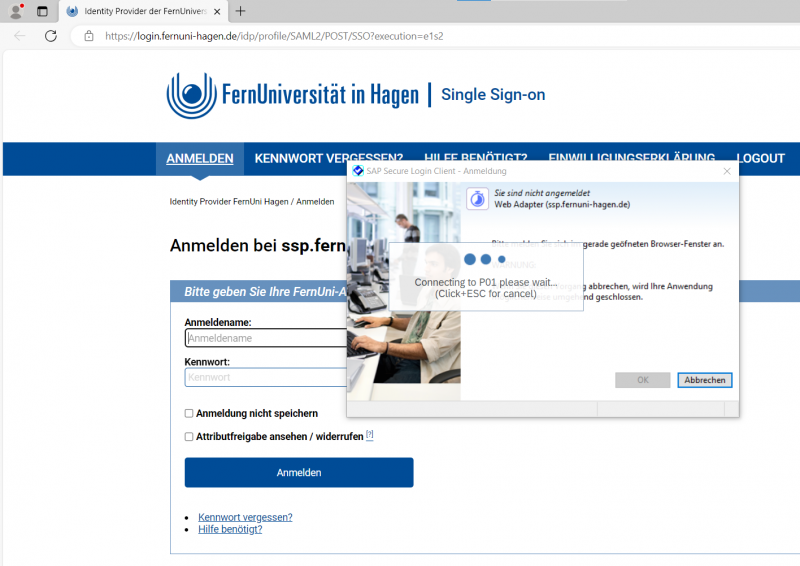Open the tab actions menu icon
The height and width of the screenshot is (566, 800).
(42, 11)
